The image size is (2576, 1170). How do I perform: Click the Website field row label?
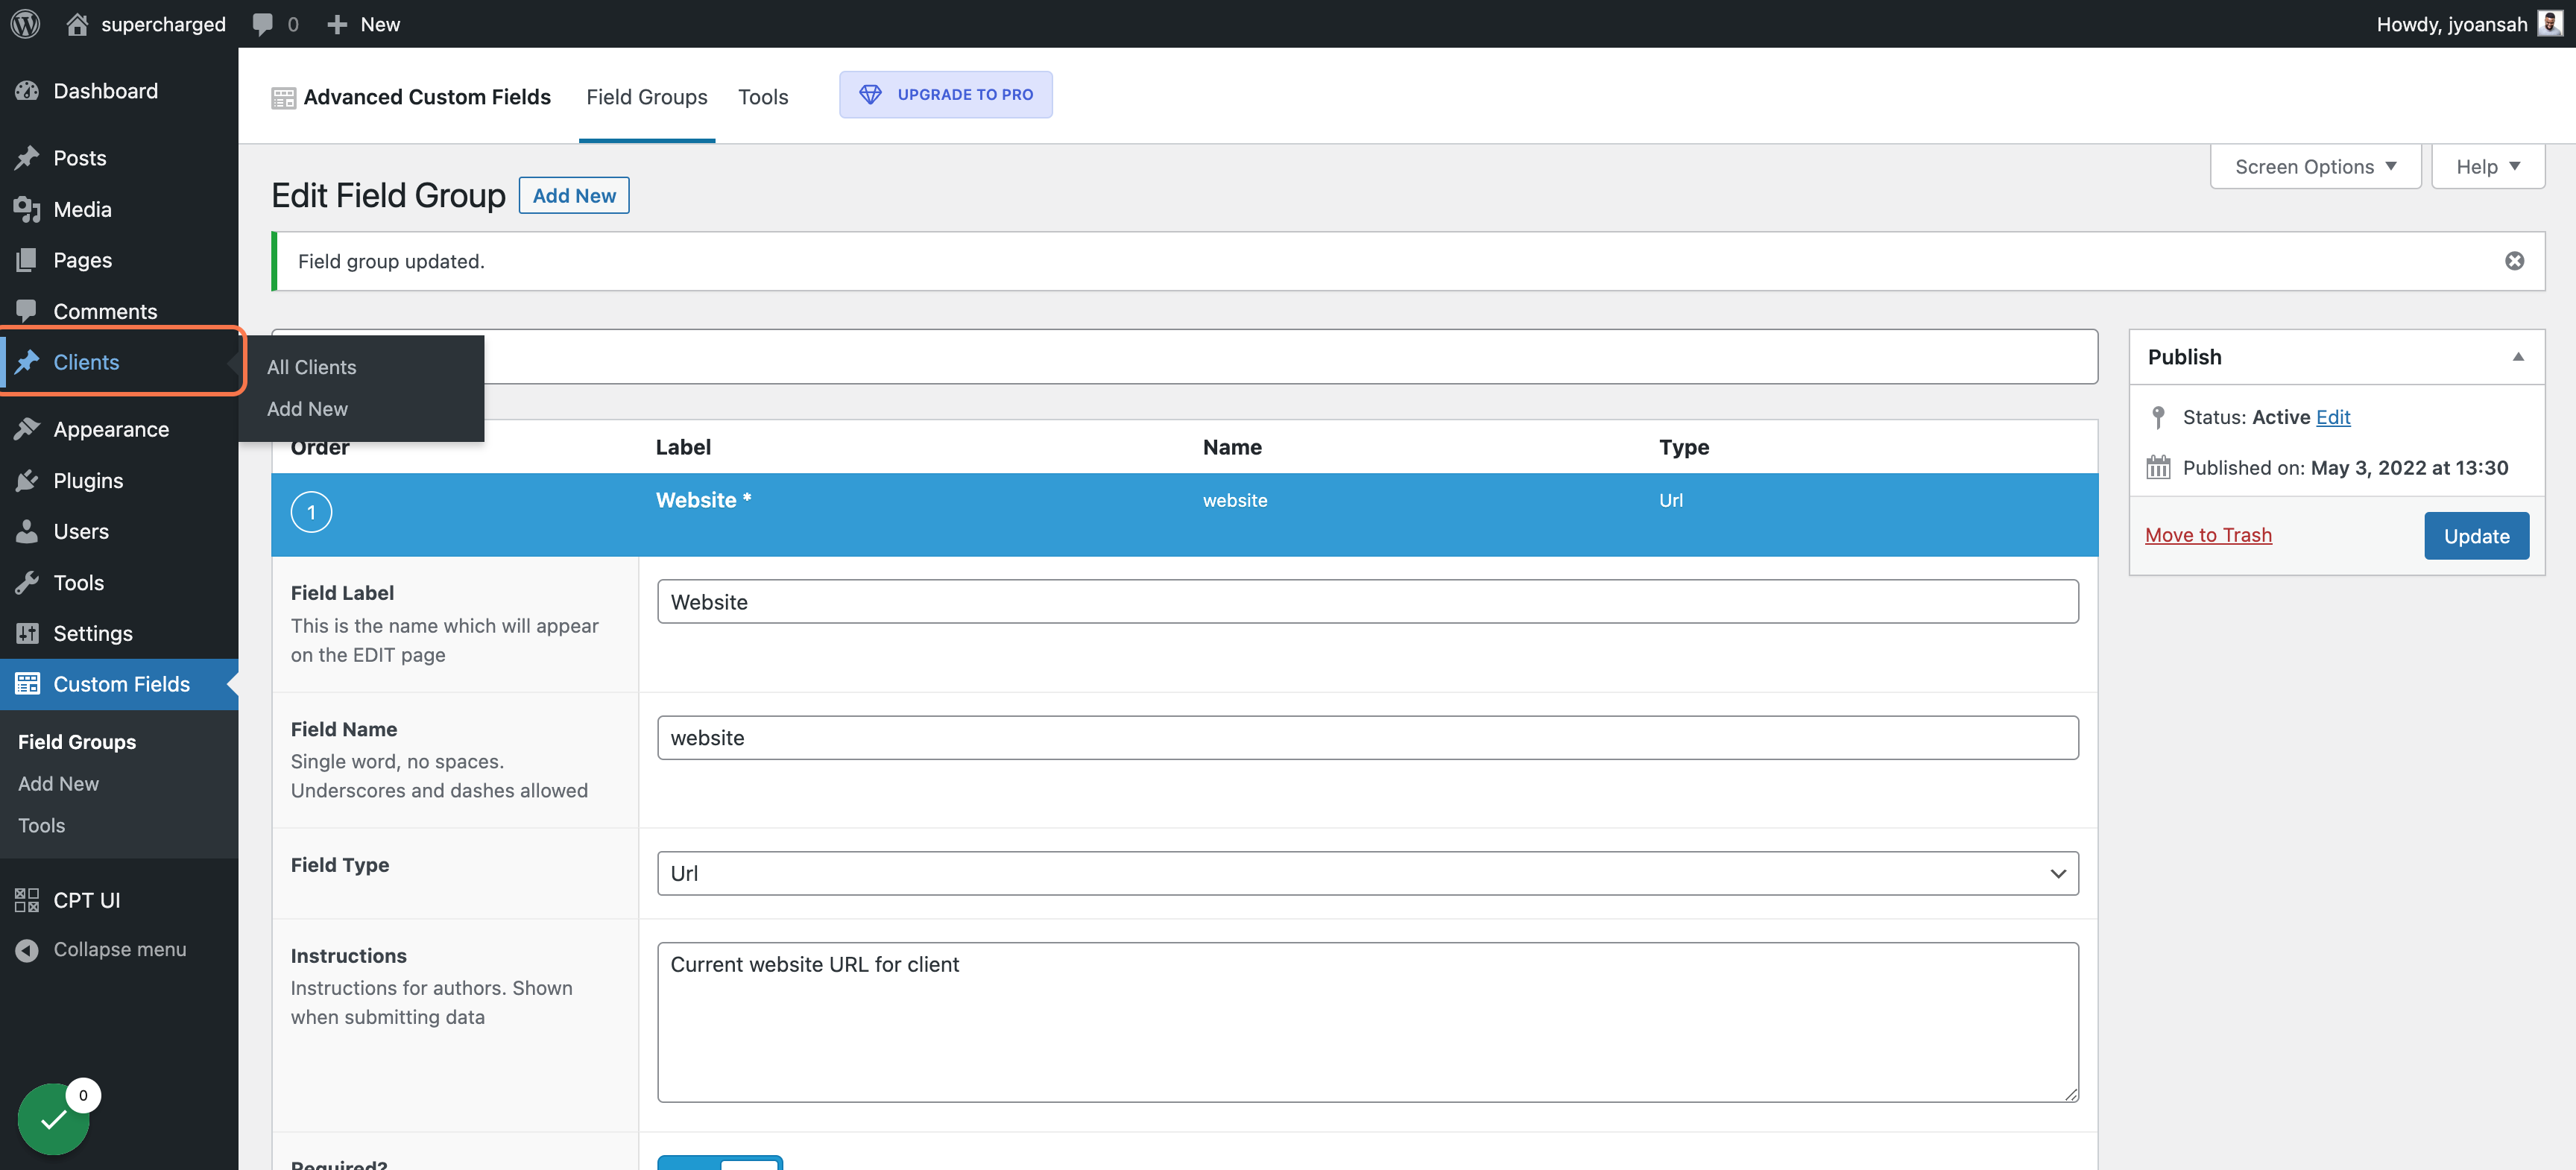pos(703,500)
